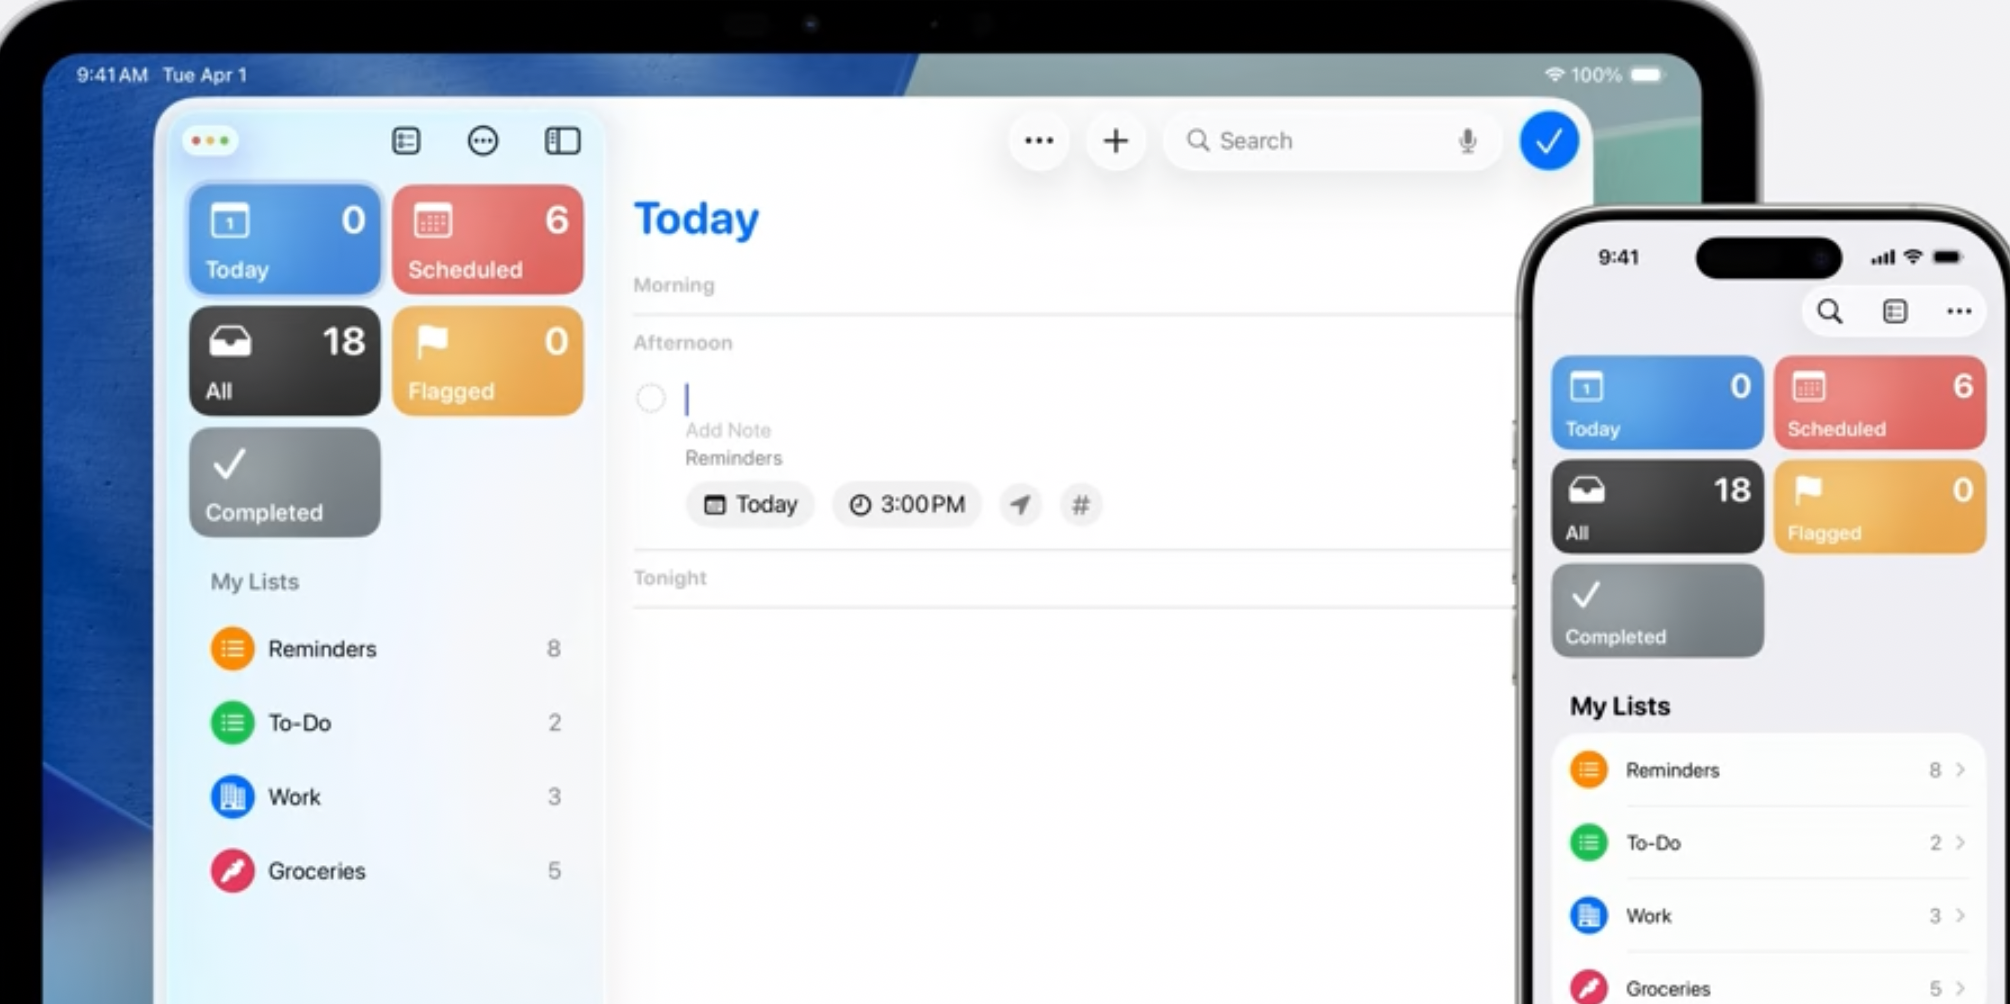Tap the microphone in the Search field
This screenshot has height=1004, width=2010.
1467,141
